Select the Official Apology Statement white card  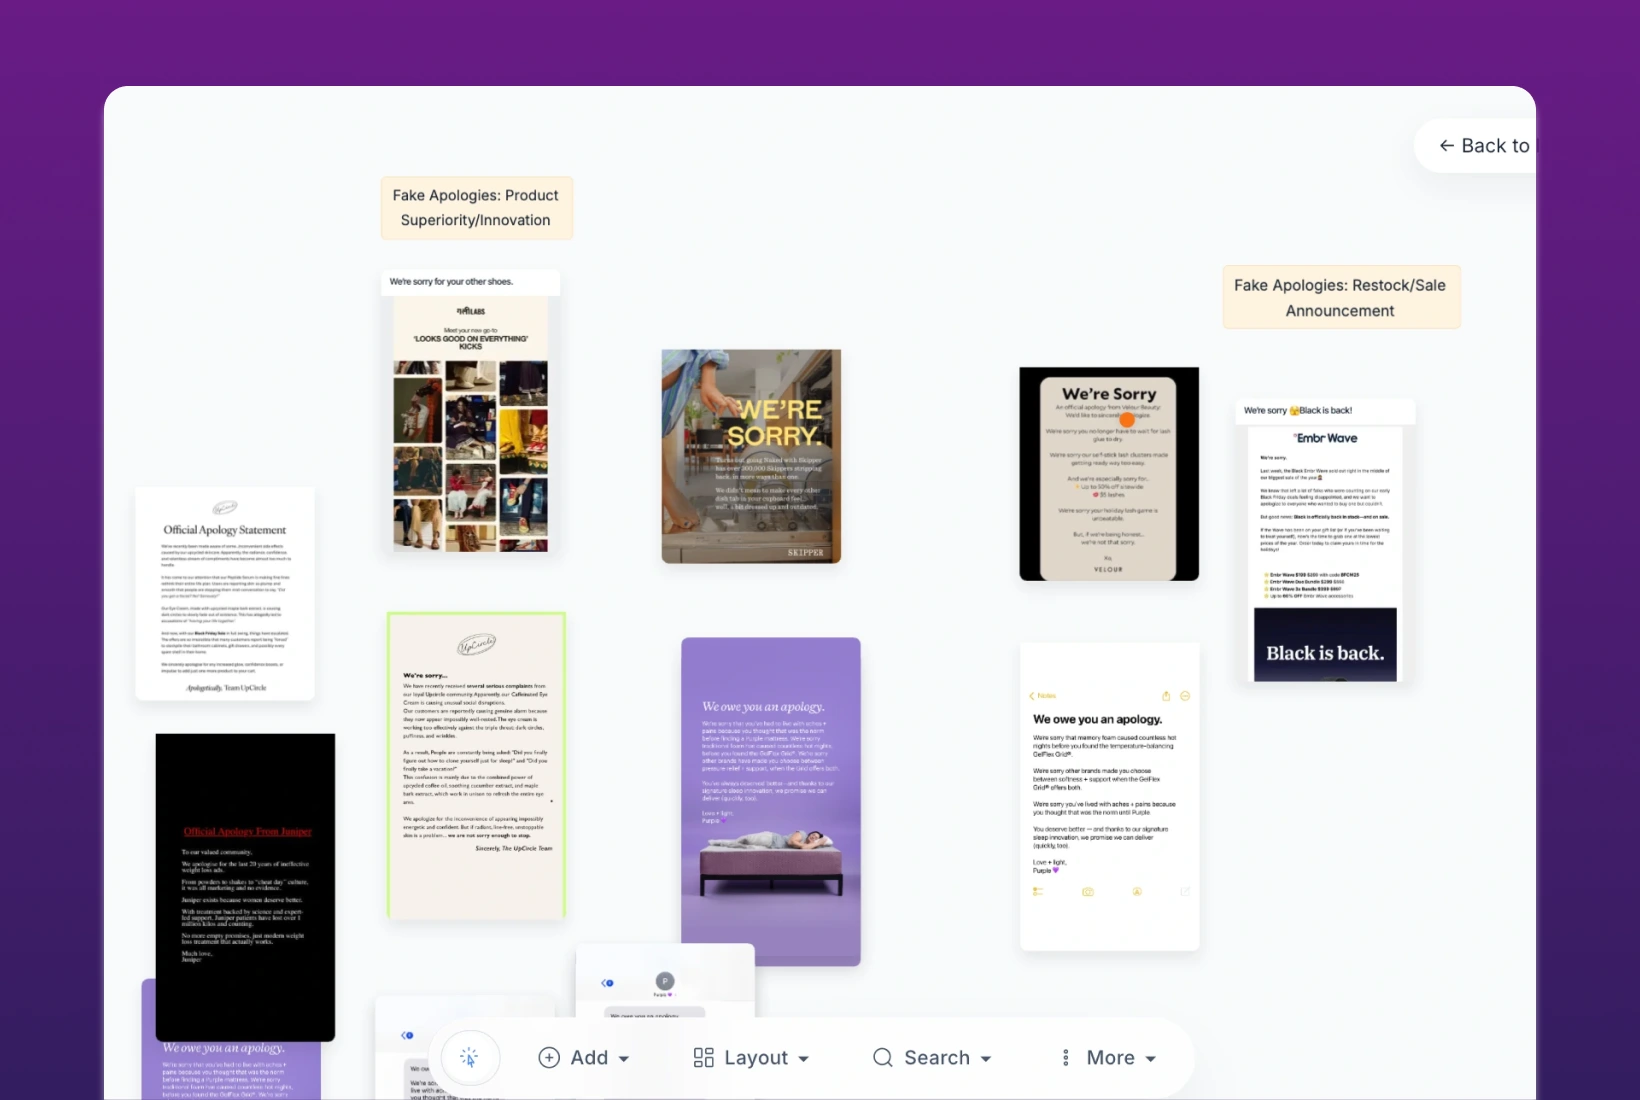click(225, 593)
